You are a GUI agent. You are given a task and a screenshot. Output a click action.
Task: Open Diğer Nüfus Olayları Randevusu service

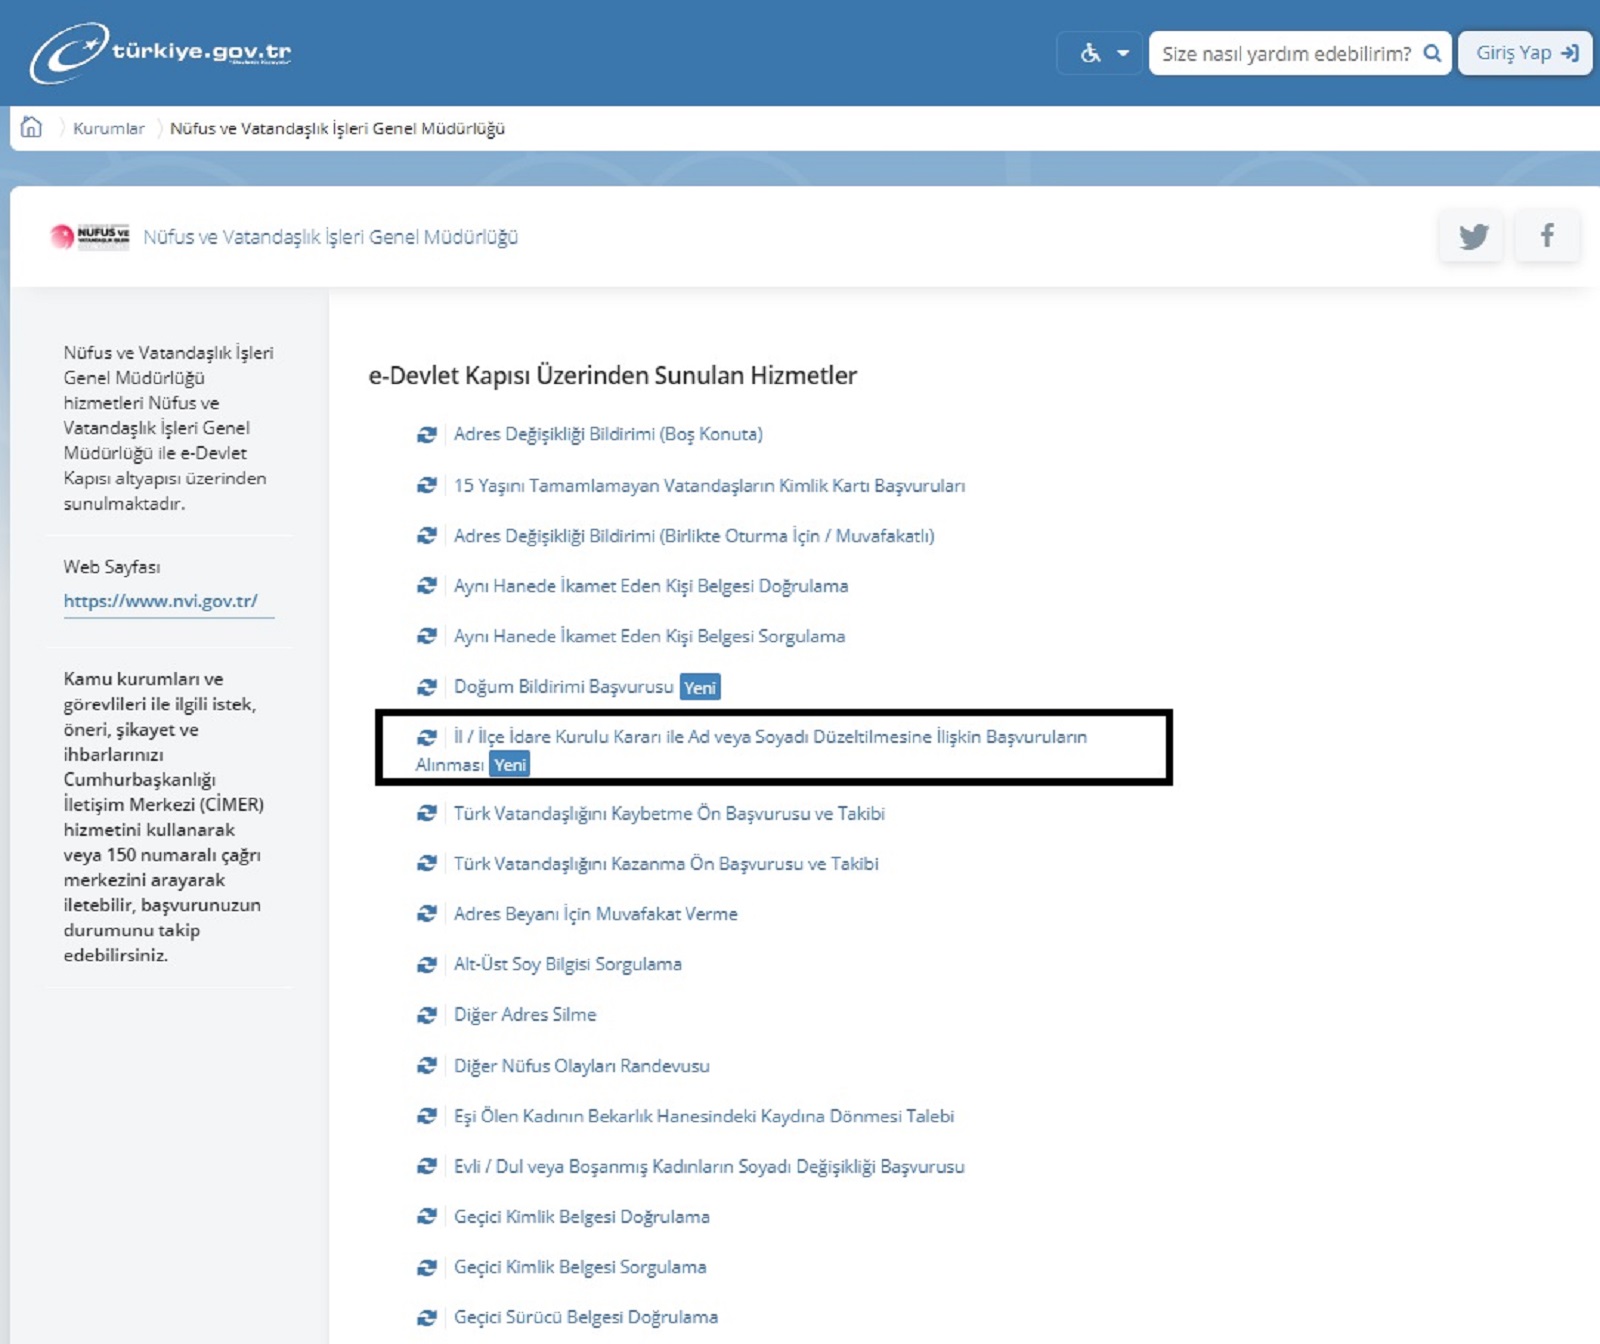tap(581, 1066)
